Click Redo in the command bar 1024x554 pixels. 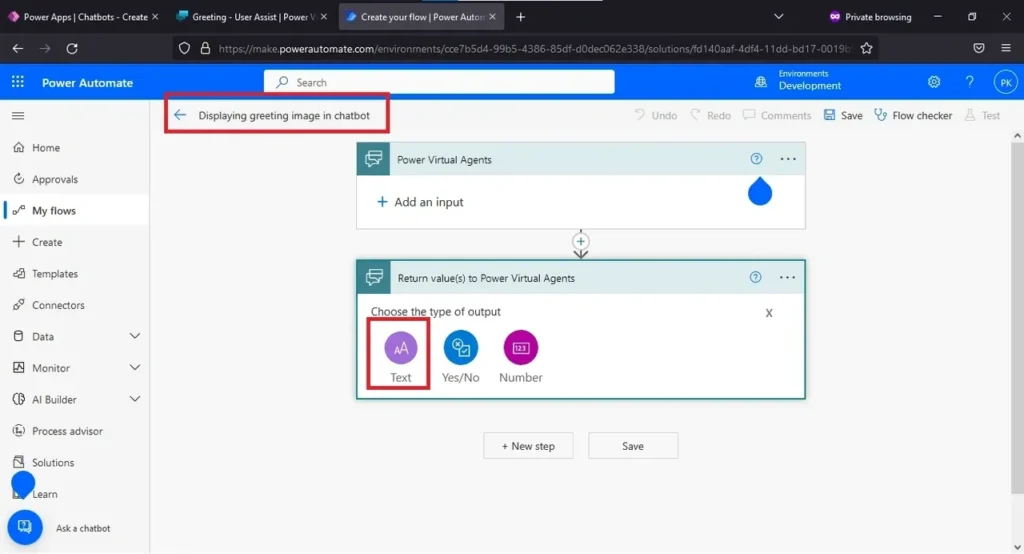pyautogui.click(x=711, y=116)
